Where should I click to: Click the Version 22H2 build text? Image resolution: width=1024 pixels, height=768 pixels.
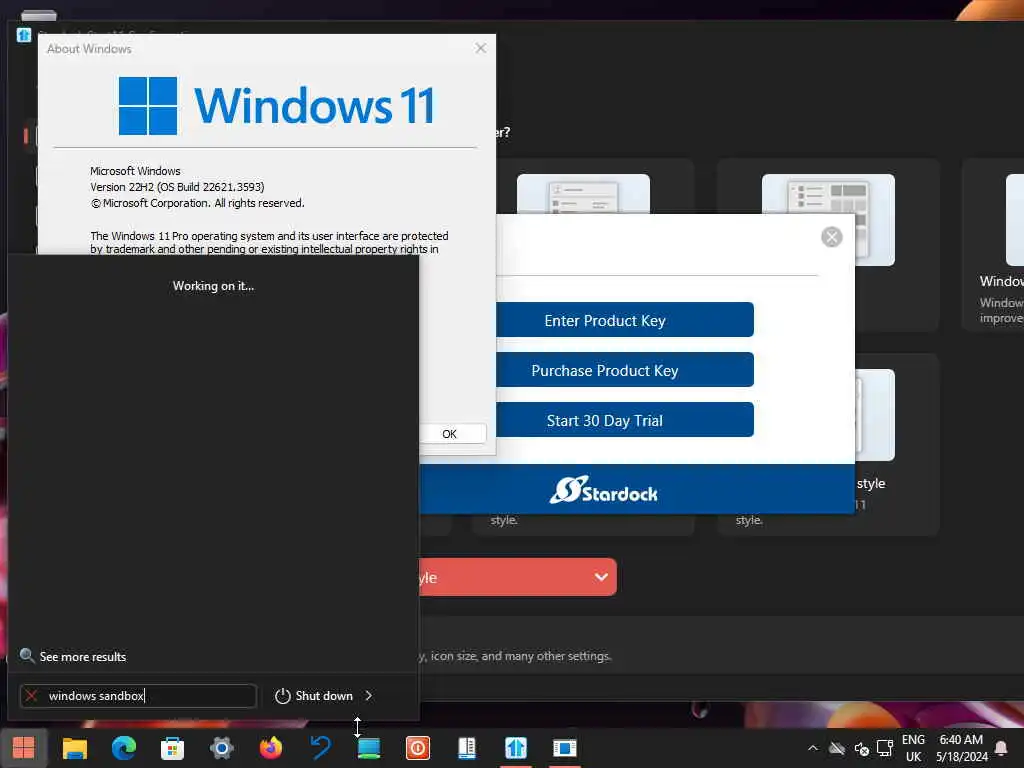pyautogui.click(x=177, y=187)
